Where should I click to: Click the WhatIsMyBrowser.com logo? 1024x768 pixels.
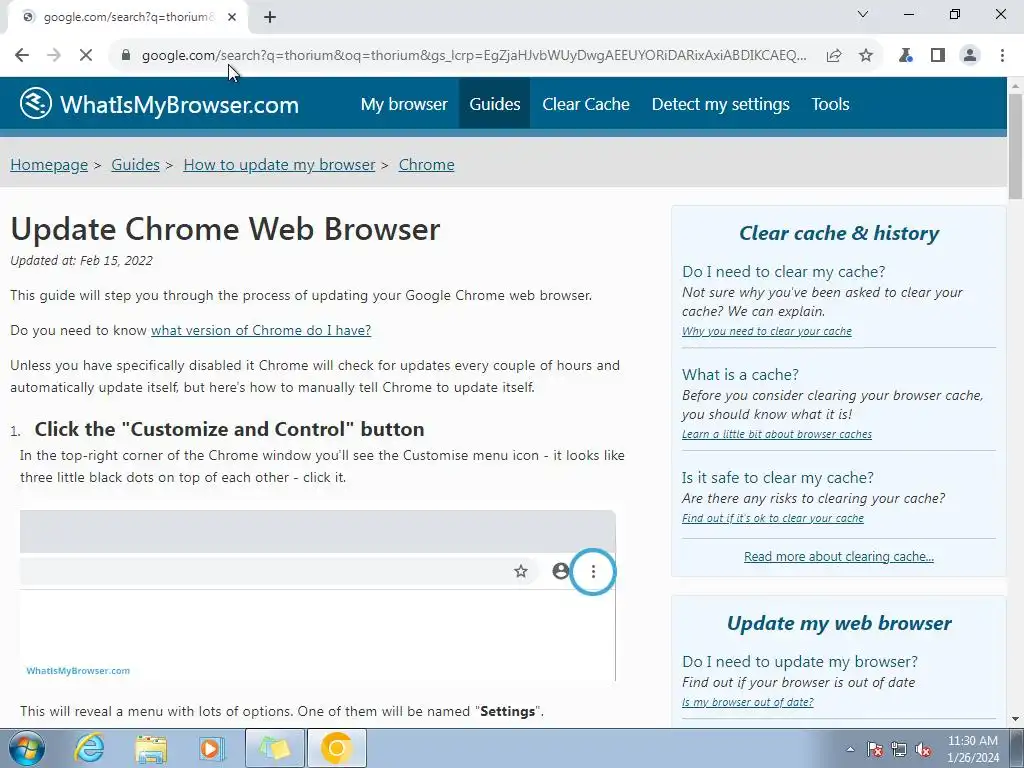coord(159,104)
